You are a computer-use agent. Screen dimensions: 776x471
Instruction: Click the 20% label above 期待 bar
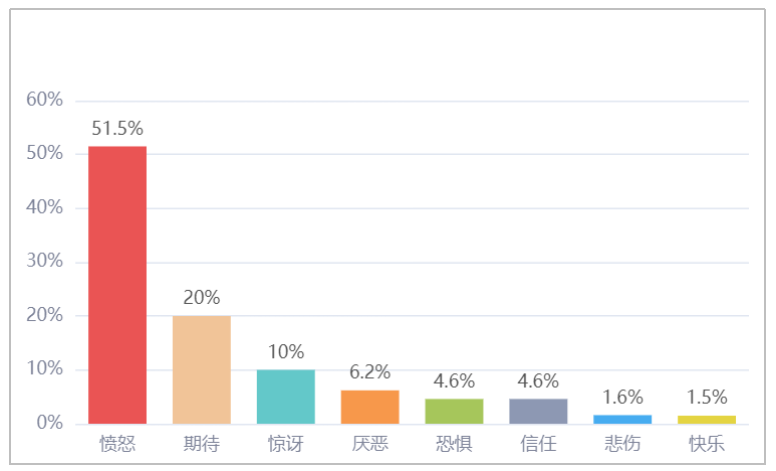tap(201, 297)
